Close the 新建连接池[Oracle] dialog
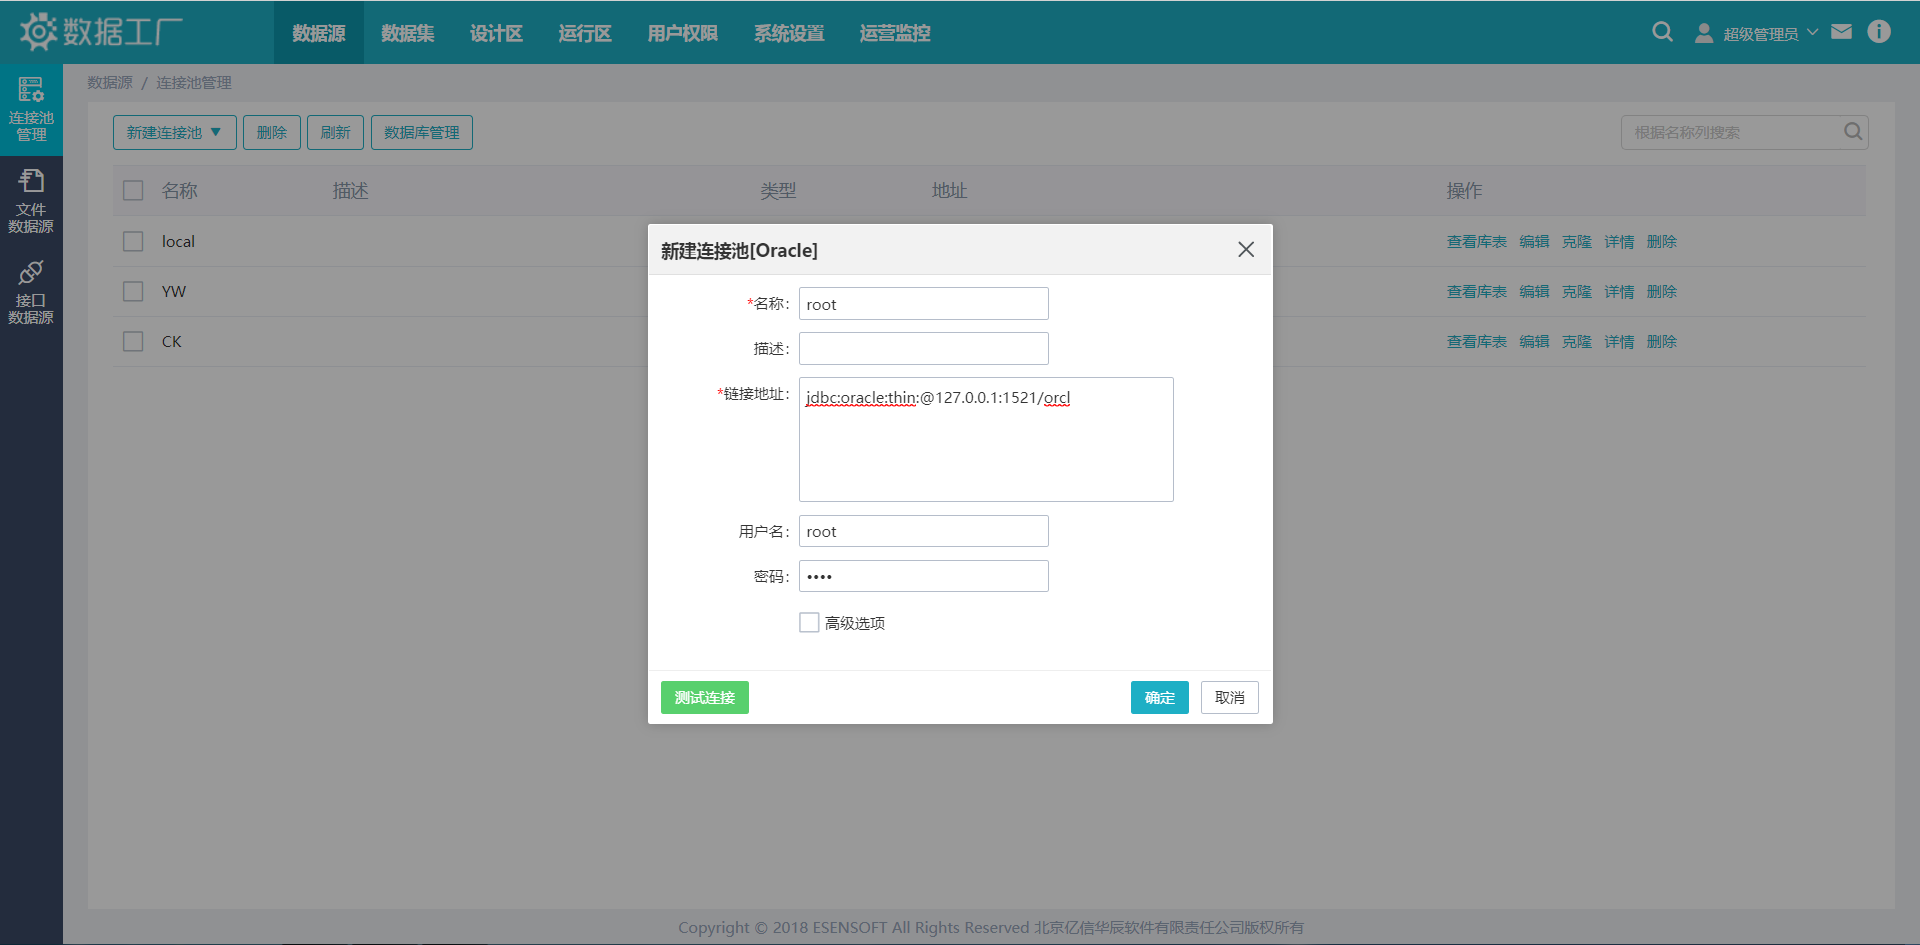This screenshot has height=945, width=1920. [1246, 250]
